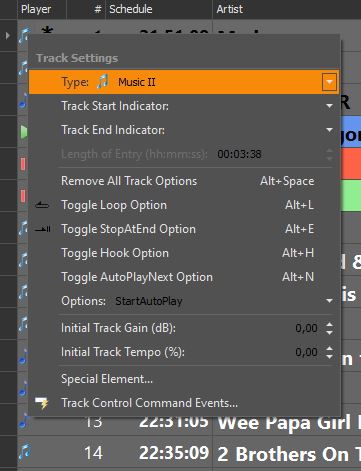Click the lightning icon for Track Control Command Events
361x471 pixels.
(x=42, y=403)
